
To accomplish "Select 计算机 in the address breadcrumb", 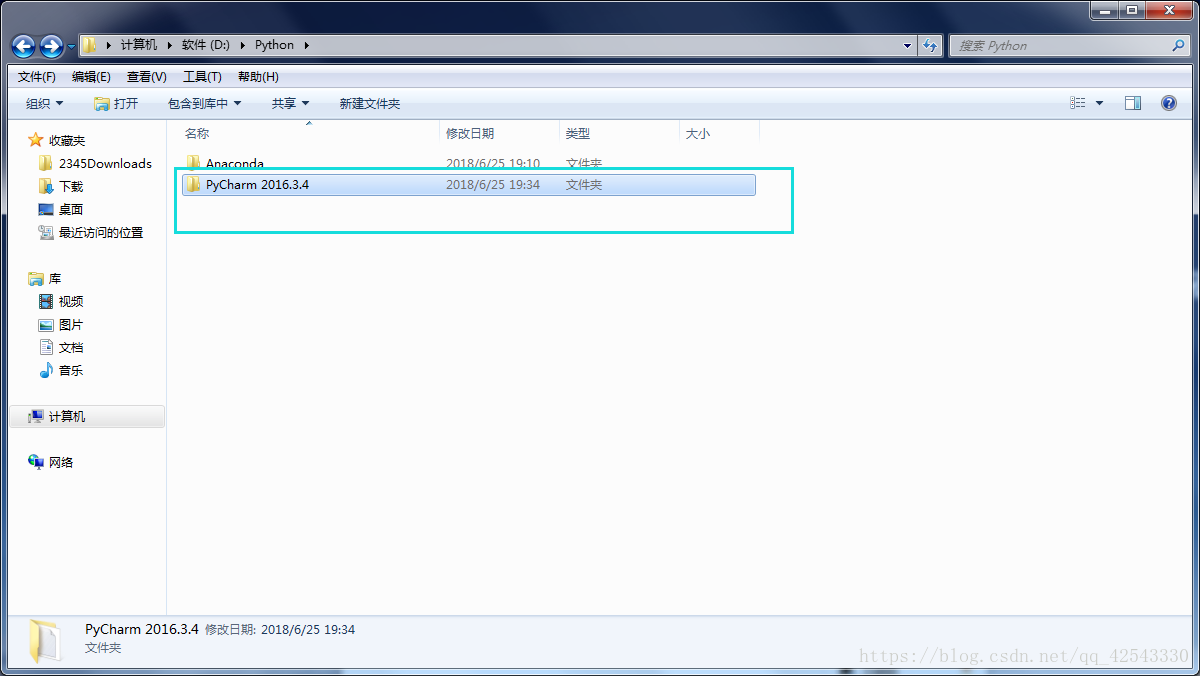I will coord(139,45).
